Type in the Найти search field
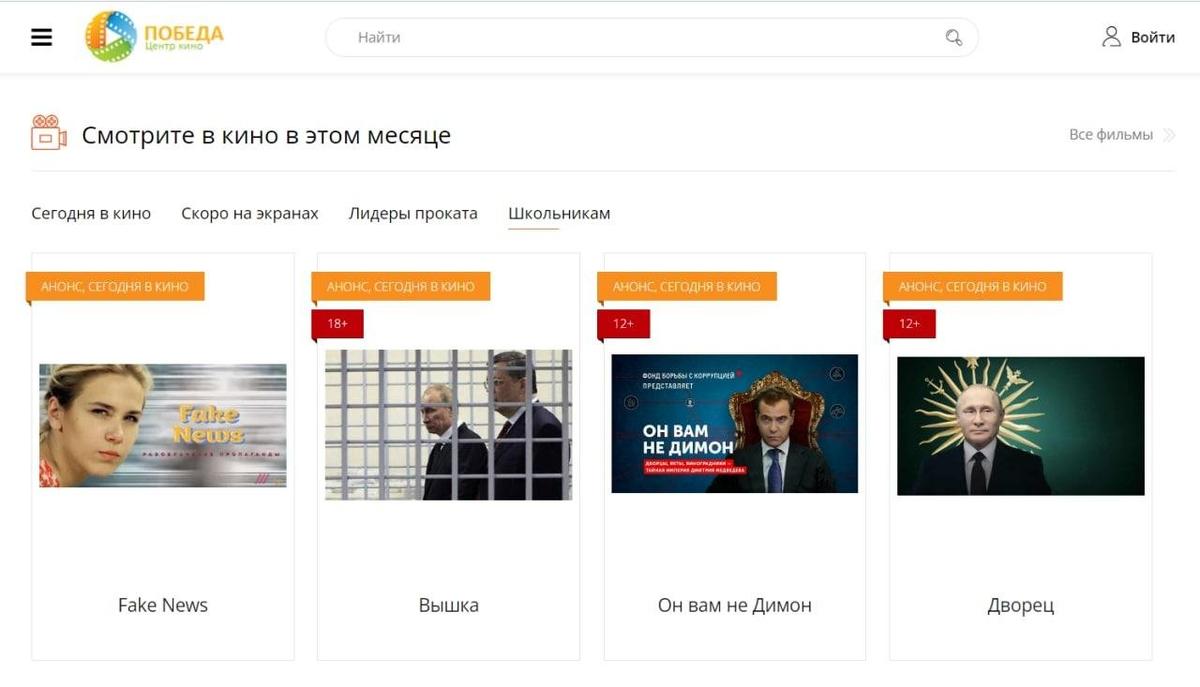 pos(640,38)
